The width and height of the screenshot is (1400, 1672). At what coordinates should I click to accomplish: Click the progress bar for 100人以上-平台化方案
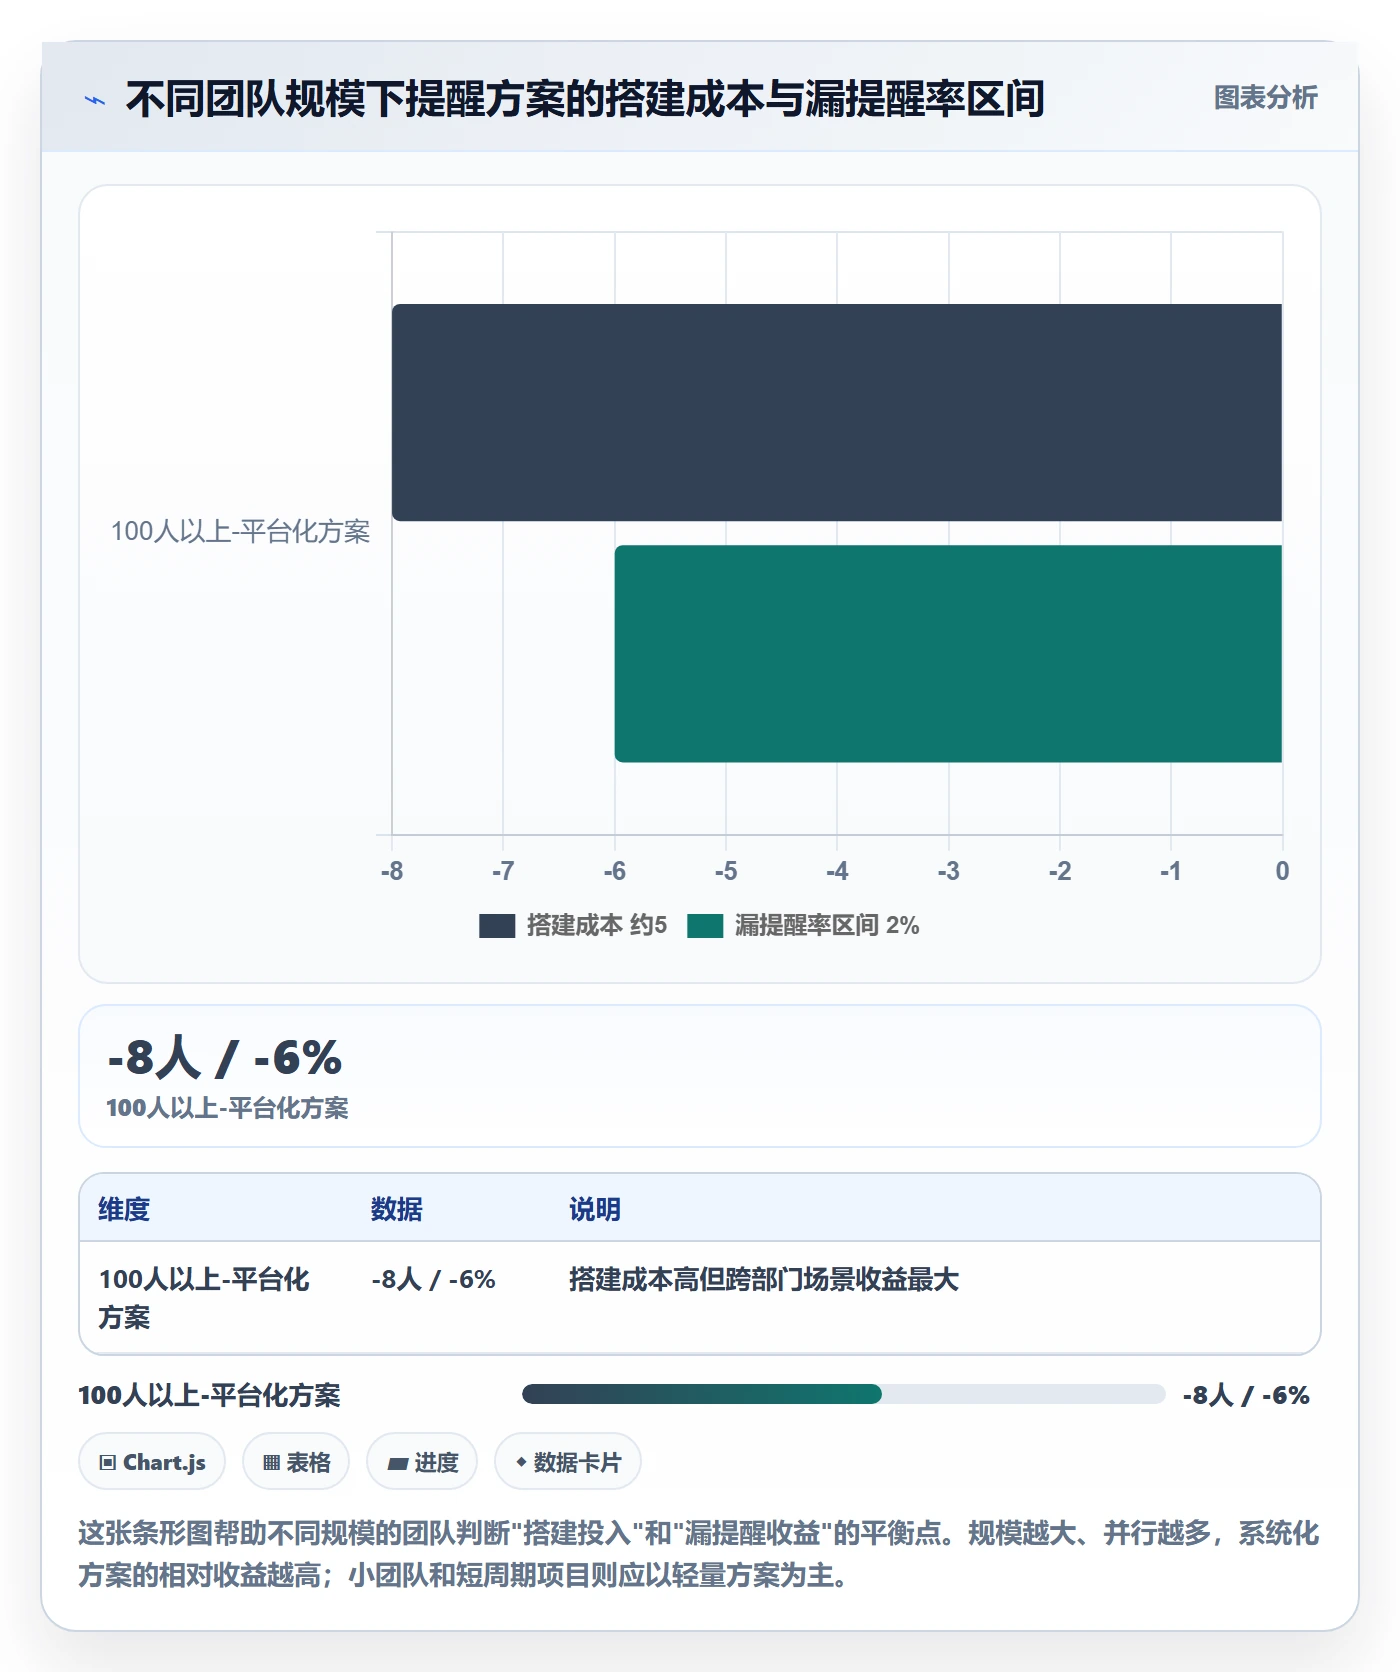[x=843, y=1394]
